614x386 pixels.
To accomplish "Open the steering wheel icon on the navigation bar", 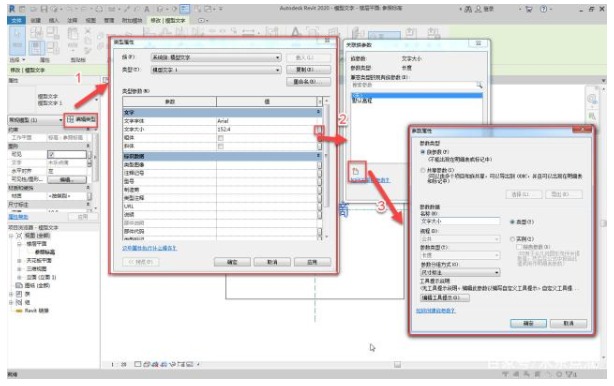I will (x=592, y=99).
